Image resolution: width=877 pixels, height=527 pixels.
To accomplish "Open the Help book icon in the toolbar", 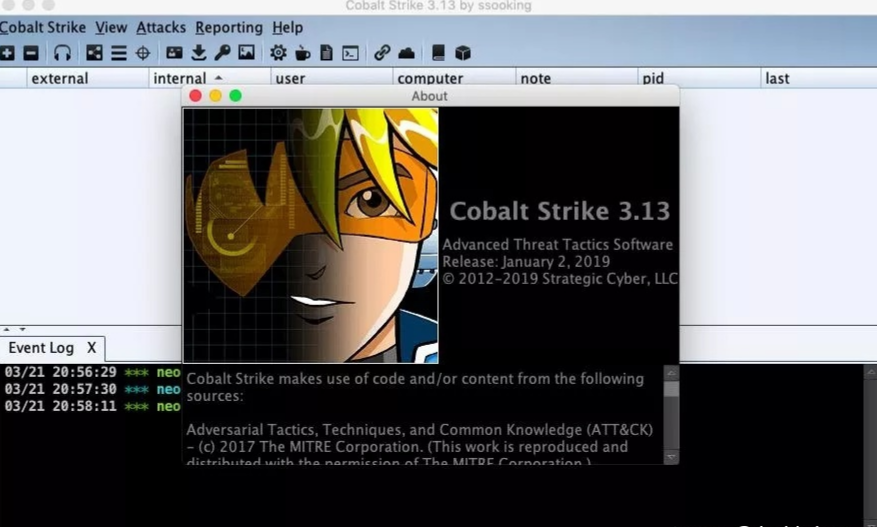I will (438, 53).
